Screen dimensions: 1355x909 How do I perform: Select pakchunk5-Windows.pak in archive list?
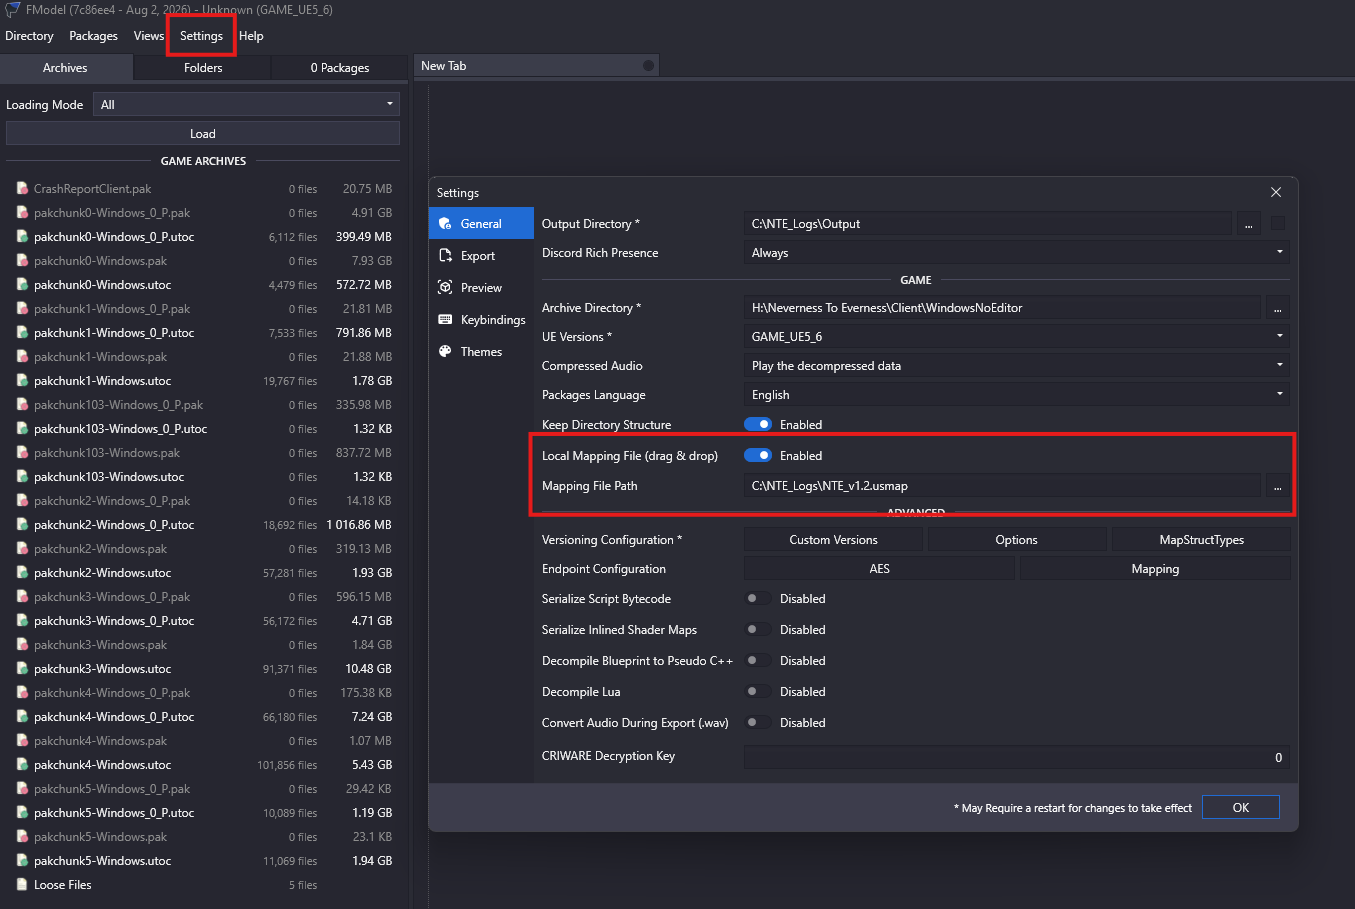[204, 837]
